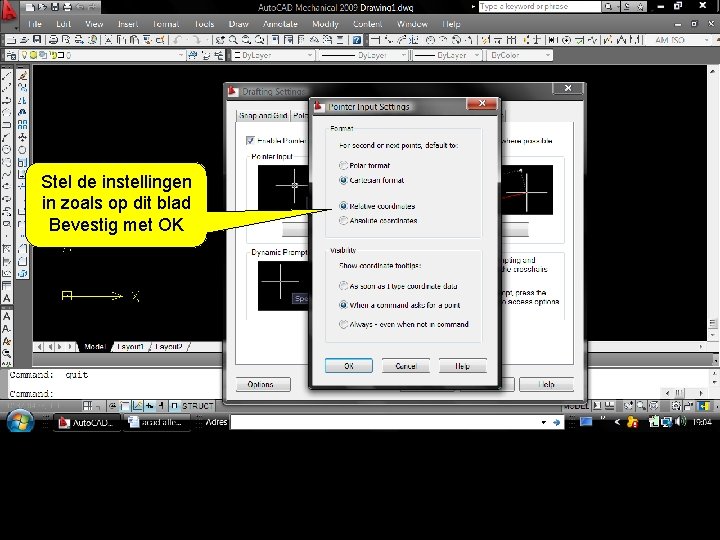The image size is (720, 540).
Task: Click the volume speaker tray icon
Action: (x=681, y=421)
